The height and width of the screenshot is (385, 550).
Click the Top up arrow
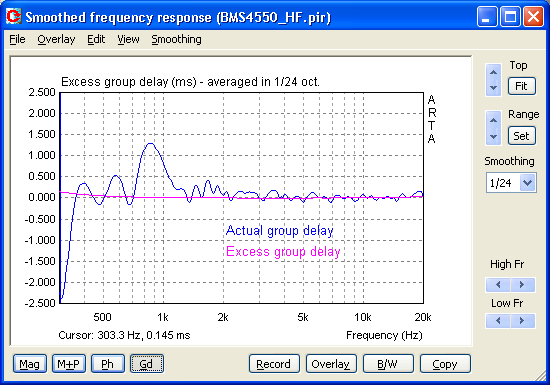[x=494, y=72]
